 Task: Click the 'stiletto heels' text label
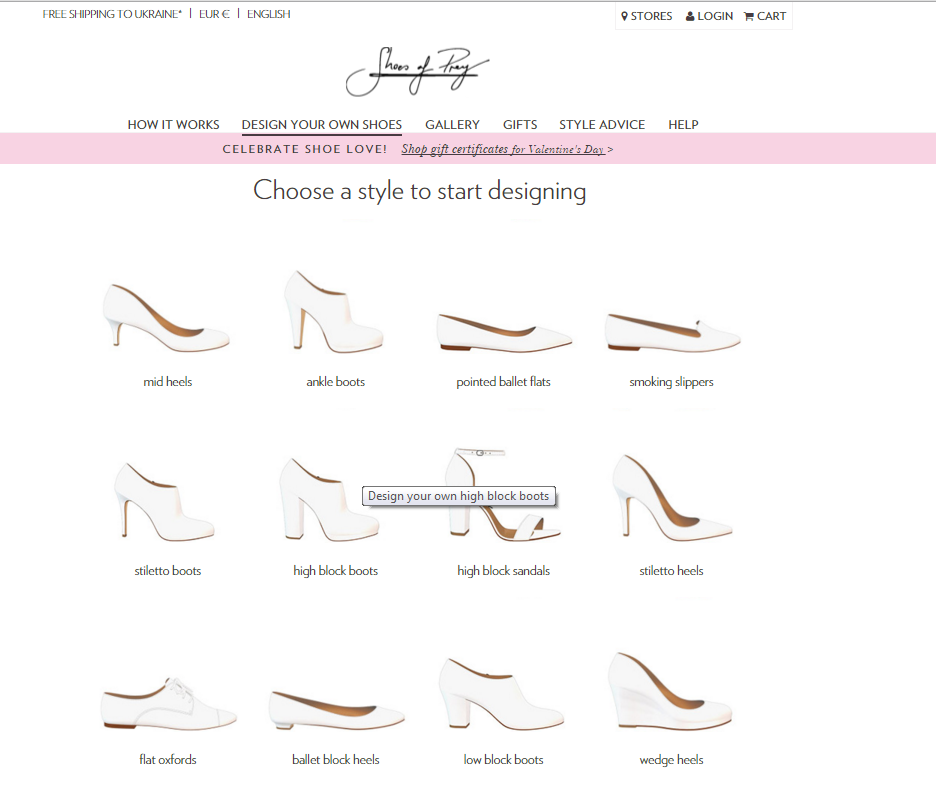tap(672, 571)
